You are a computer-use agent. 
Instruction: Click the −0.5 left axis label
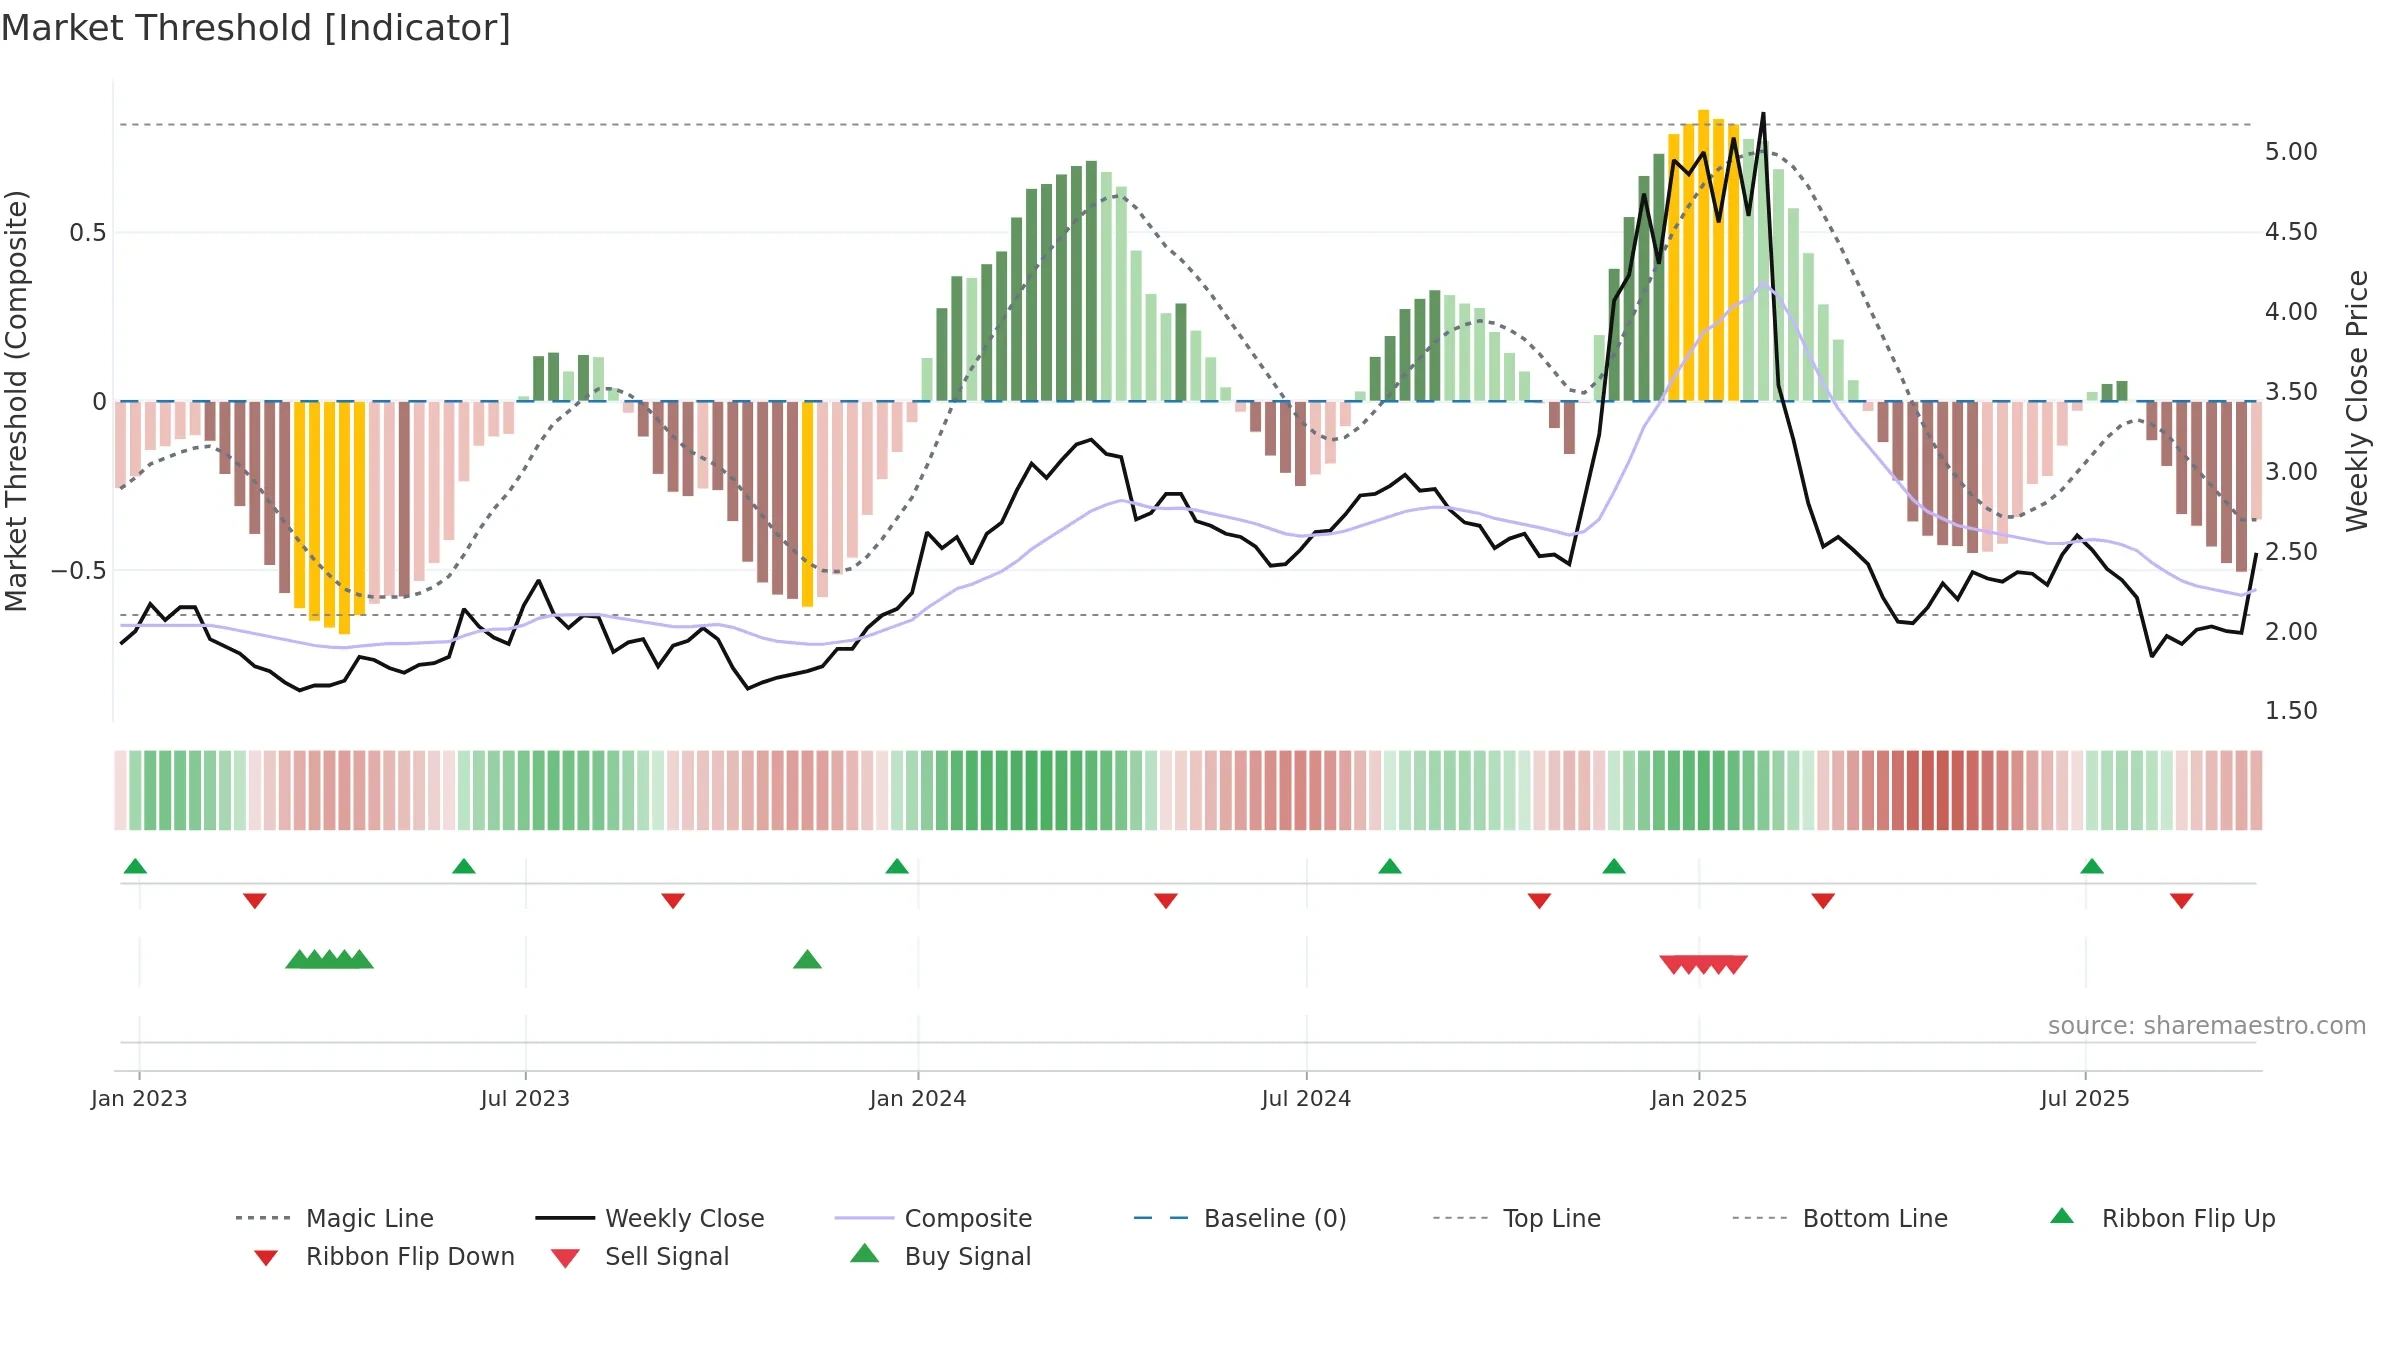[78, 571]
